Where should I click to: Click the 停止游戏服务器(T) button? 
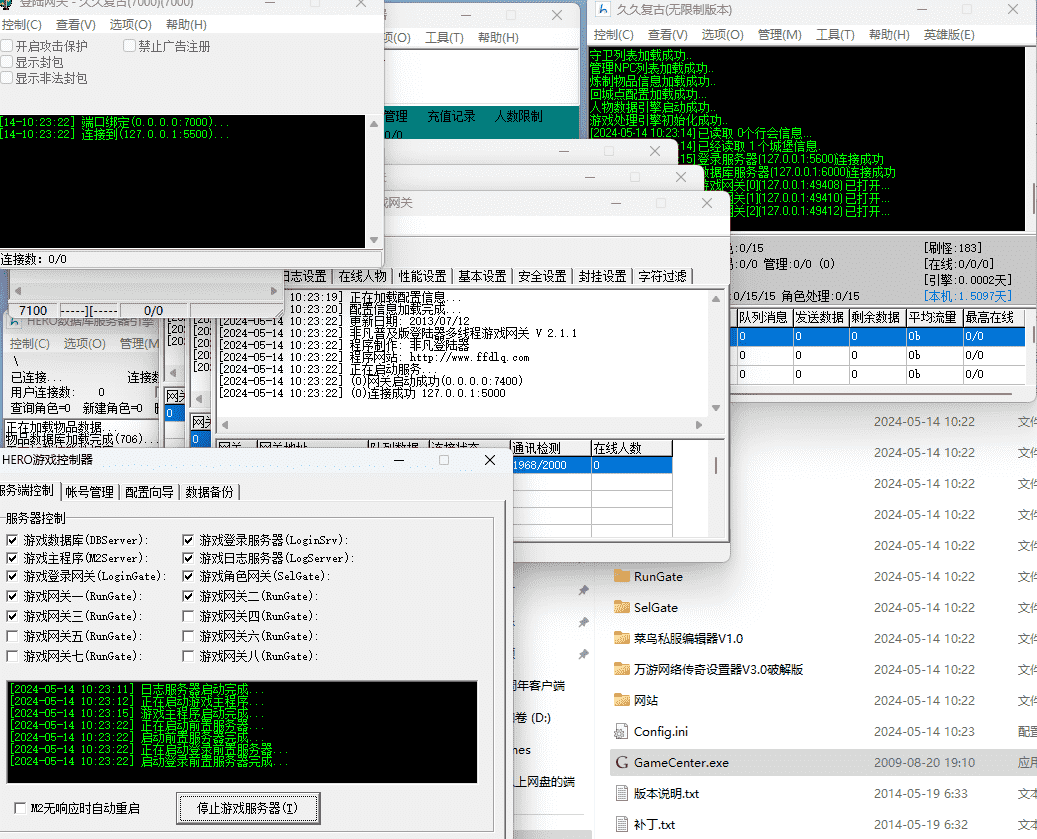pos(248,808)
